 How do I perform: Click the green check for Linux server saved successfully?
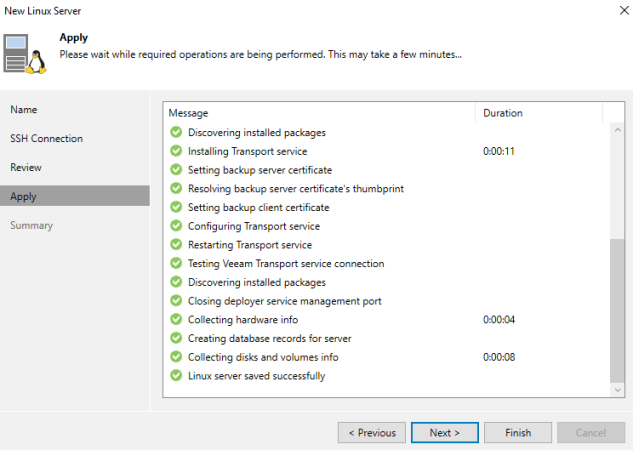[176, 376]
